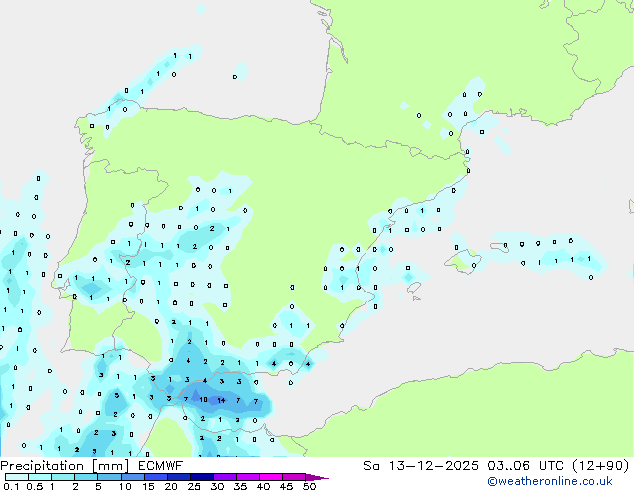
Task: Click the above-50 arrow tip of legend
Action: [317, 477]
